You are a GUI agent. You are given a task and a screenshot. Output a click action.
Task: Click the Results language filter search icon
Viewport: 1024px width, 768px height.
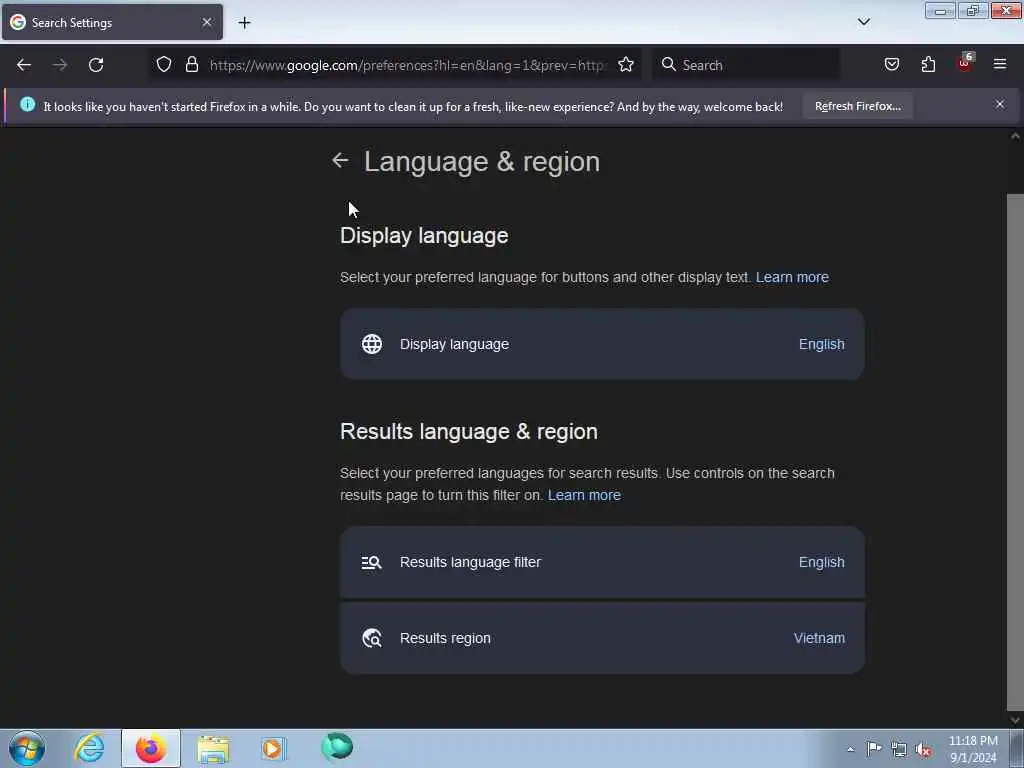point(372,562)
